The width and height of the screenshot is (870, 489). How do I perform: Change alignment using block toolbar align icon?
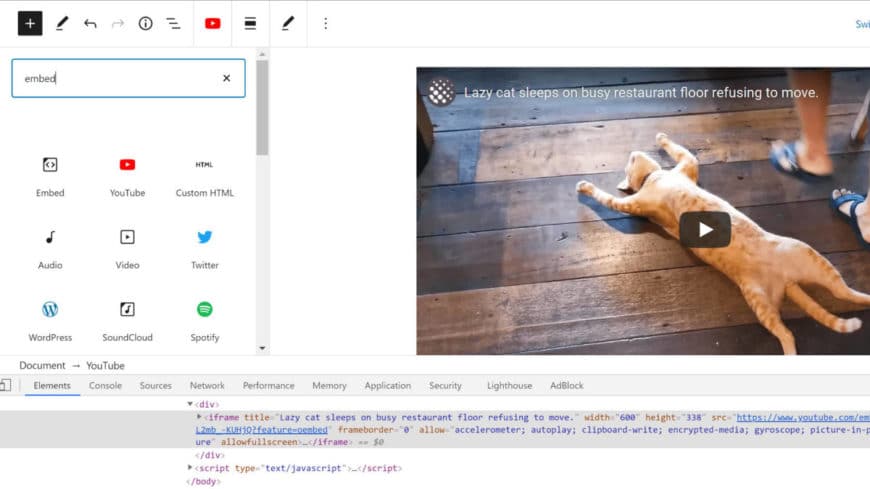(x=250, y=23)
